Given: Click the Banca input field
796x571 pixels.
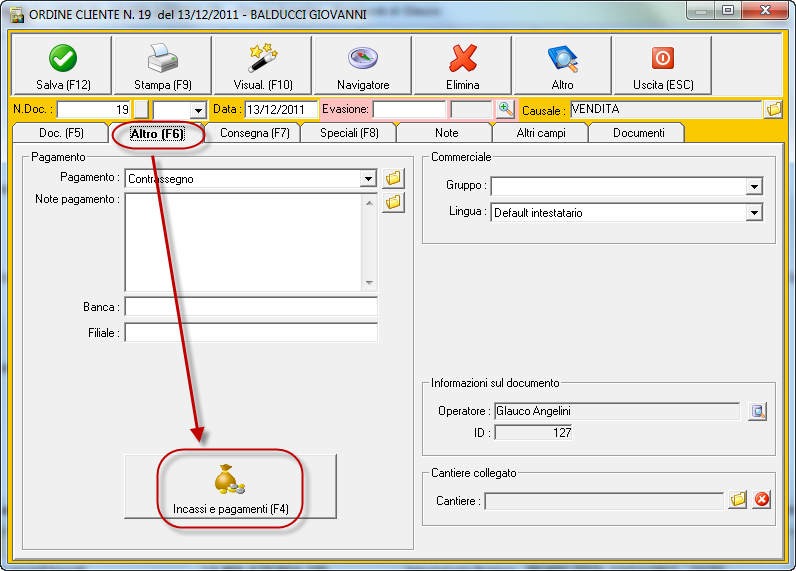Looking at the screenshot, I should [x=251, y=307].
